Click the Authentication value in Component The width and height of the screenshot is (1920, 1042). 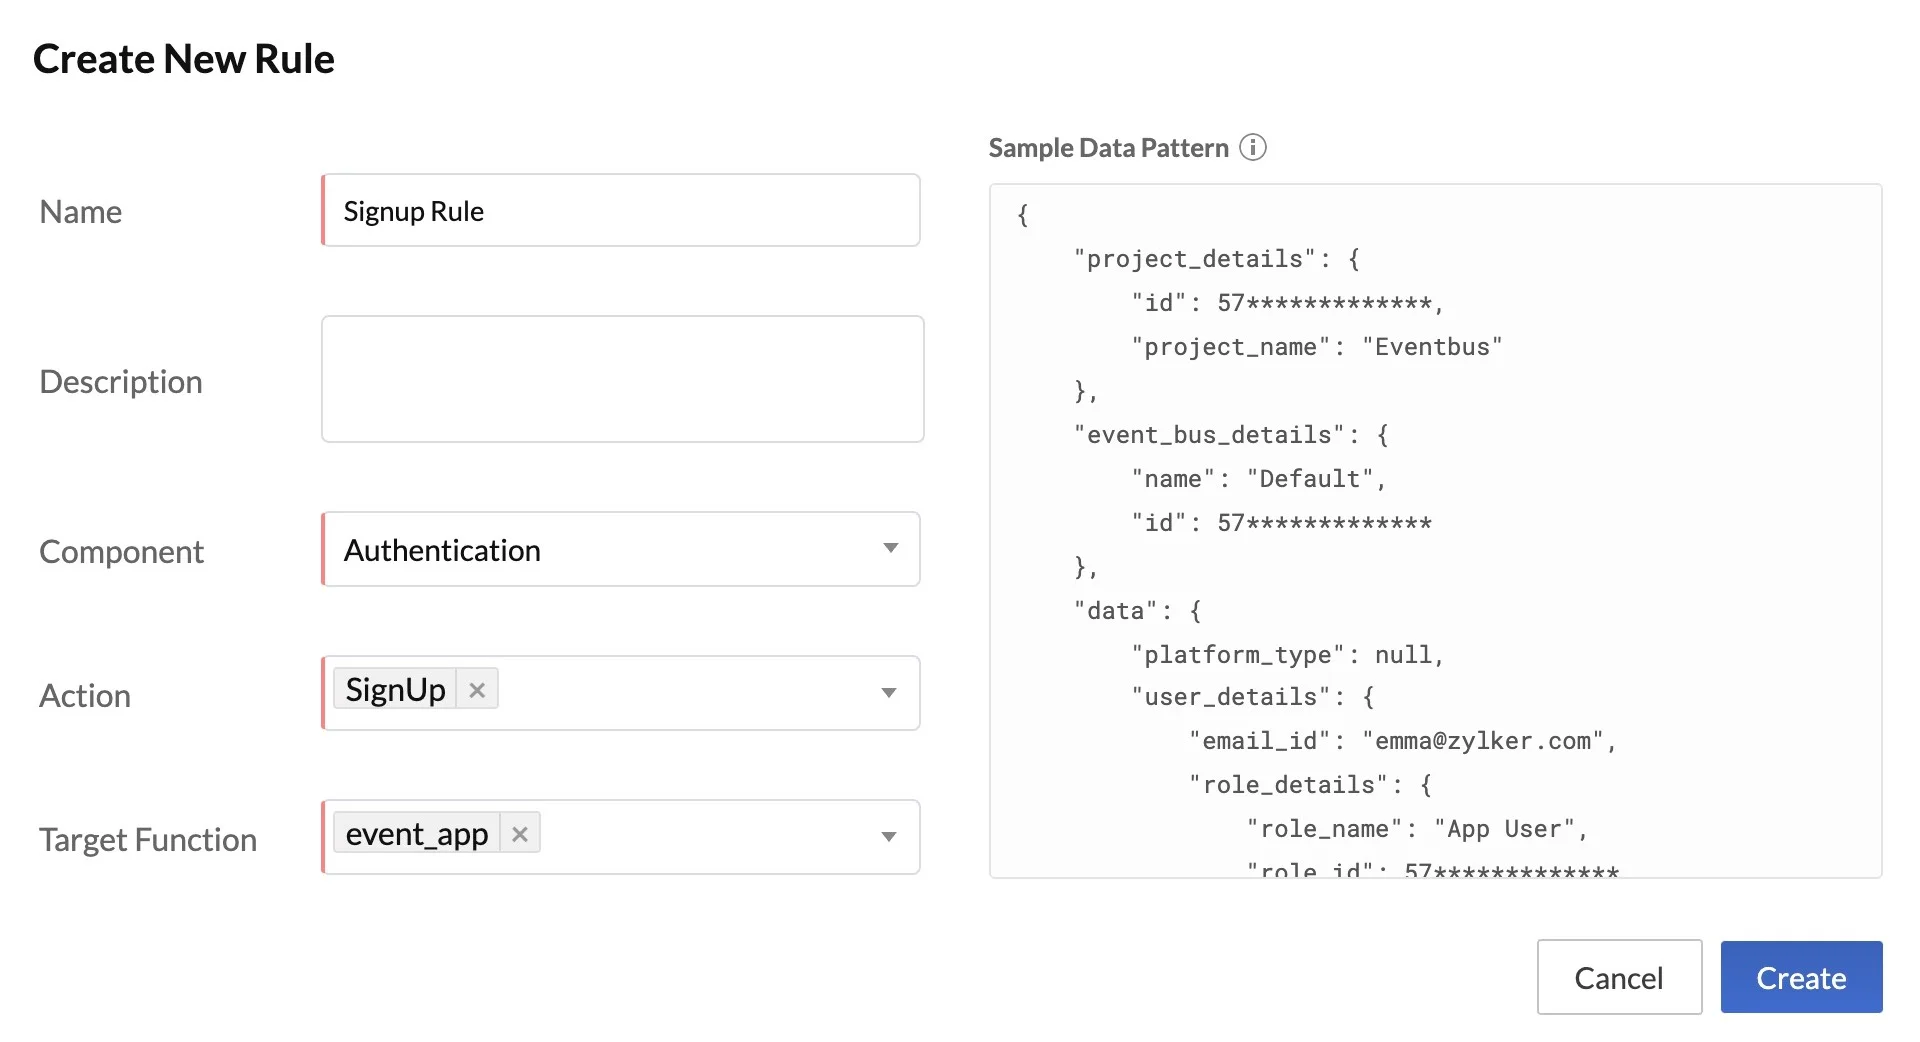442,550
